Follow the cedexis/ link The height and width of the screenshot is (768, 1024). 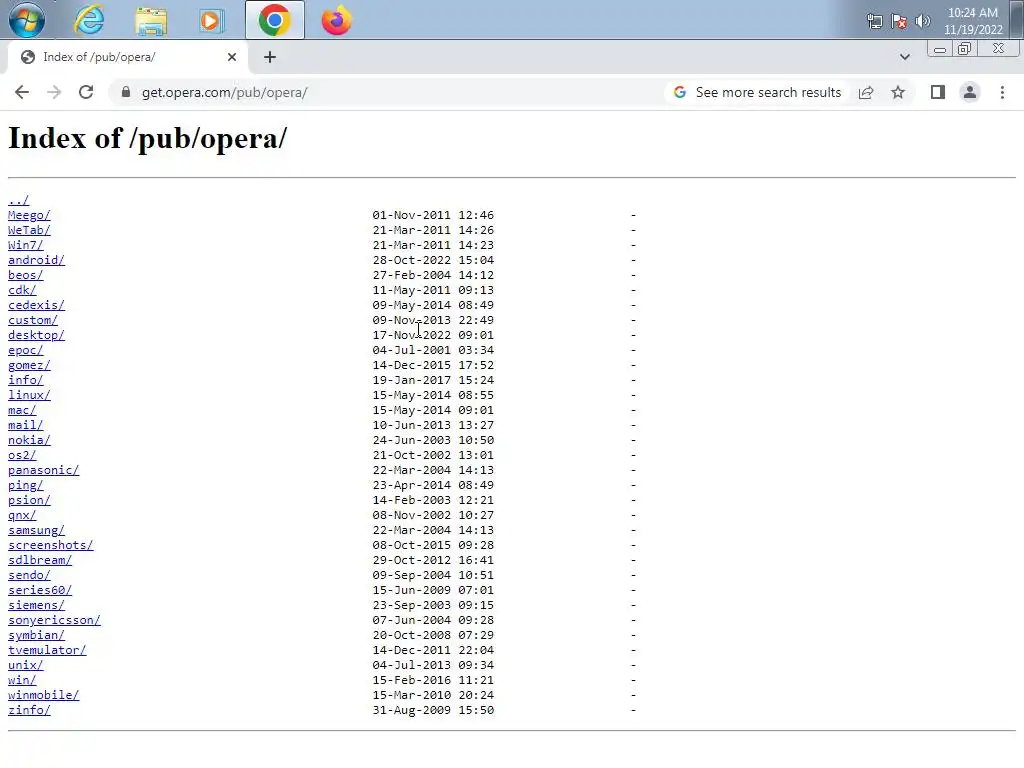pyautogui.click(x=36, y=306)
